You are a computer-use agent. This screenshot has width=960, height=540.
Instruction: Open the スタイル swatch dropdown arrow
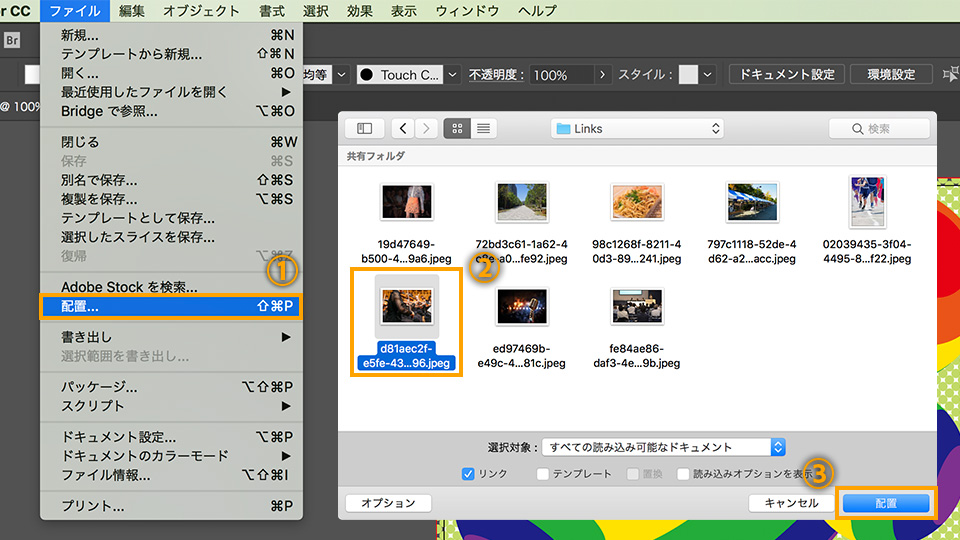[x=708, y=75]
